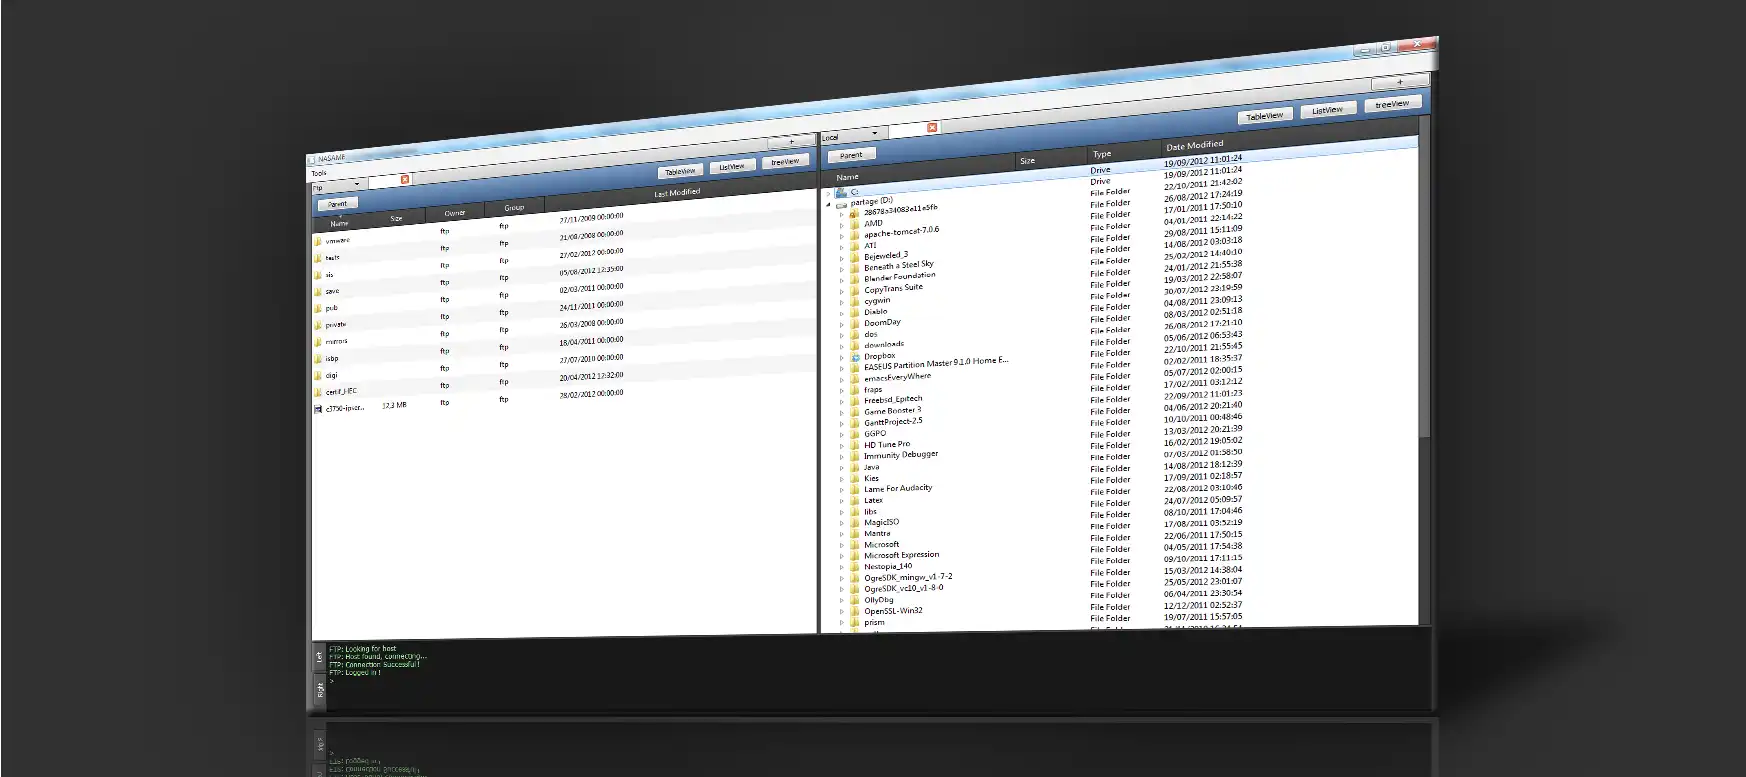Expand the C: drive tree node
The image size is (1746, 777).
[x=828, y=193]
